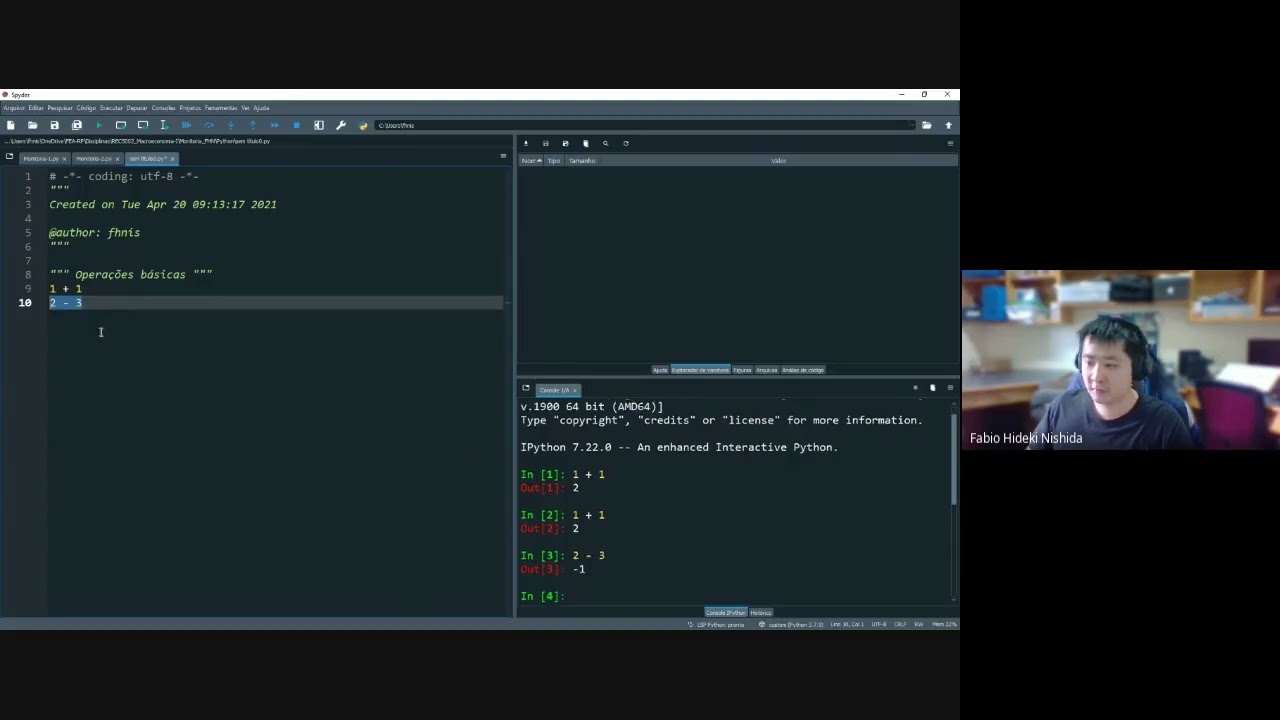Open the Executar menu
The height and width of the screenshot is (720, 1280).
click(x=111, y=108)
